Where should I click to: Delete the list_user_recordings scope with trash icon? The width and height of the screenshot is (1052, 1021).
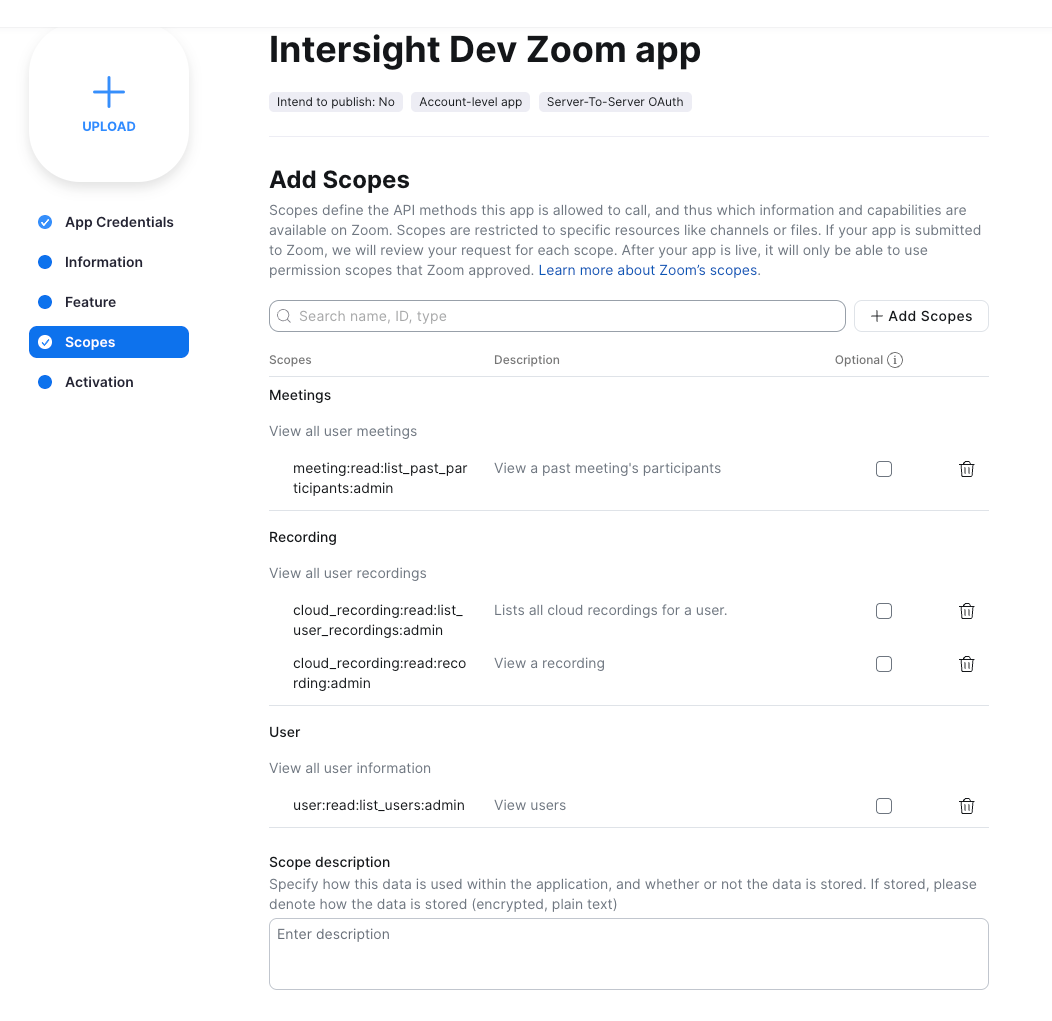click(x=967, y=611)
